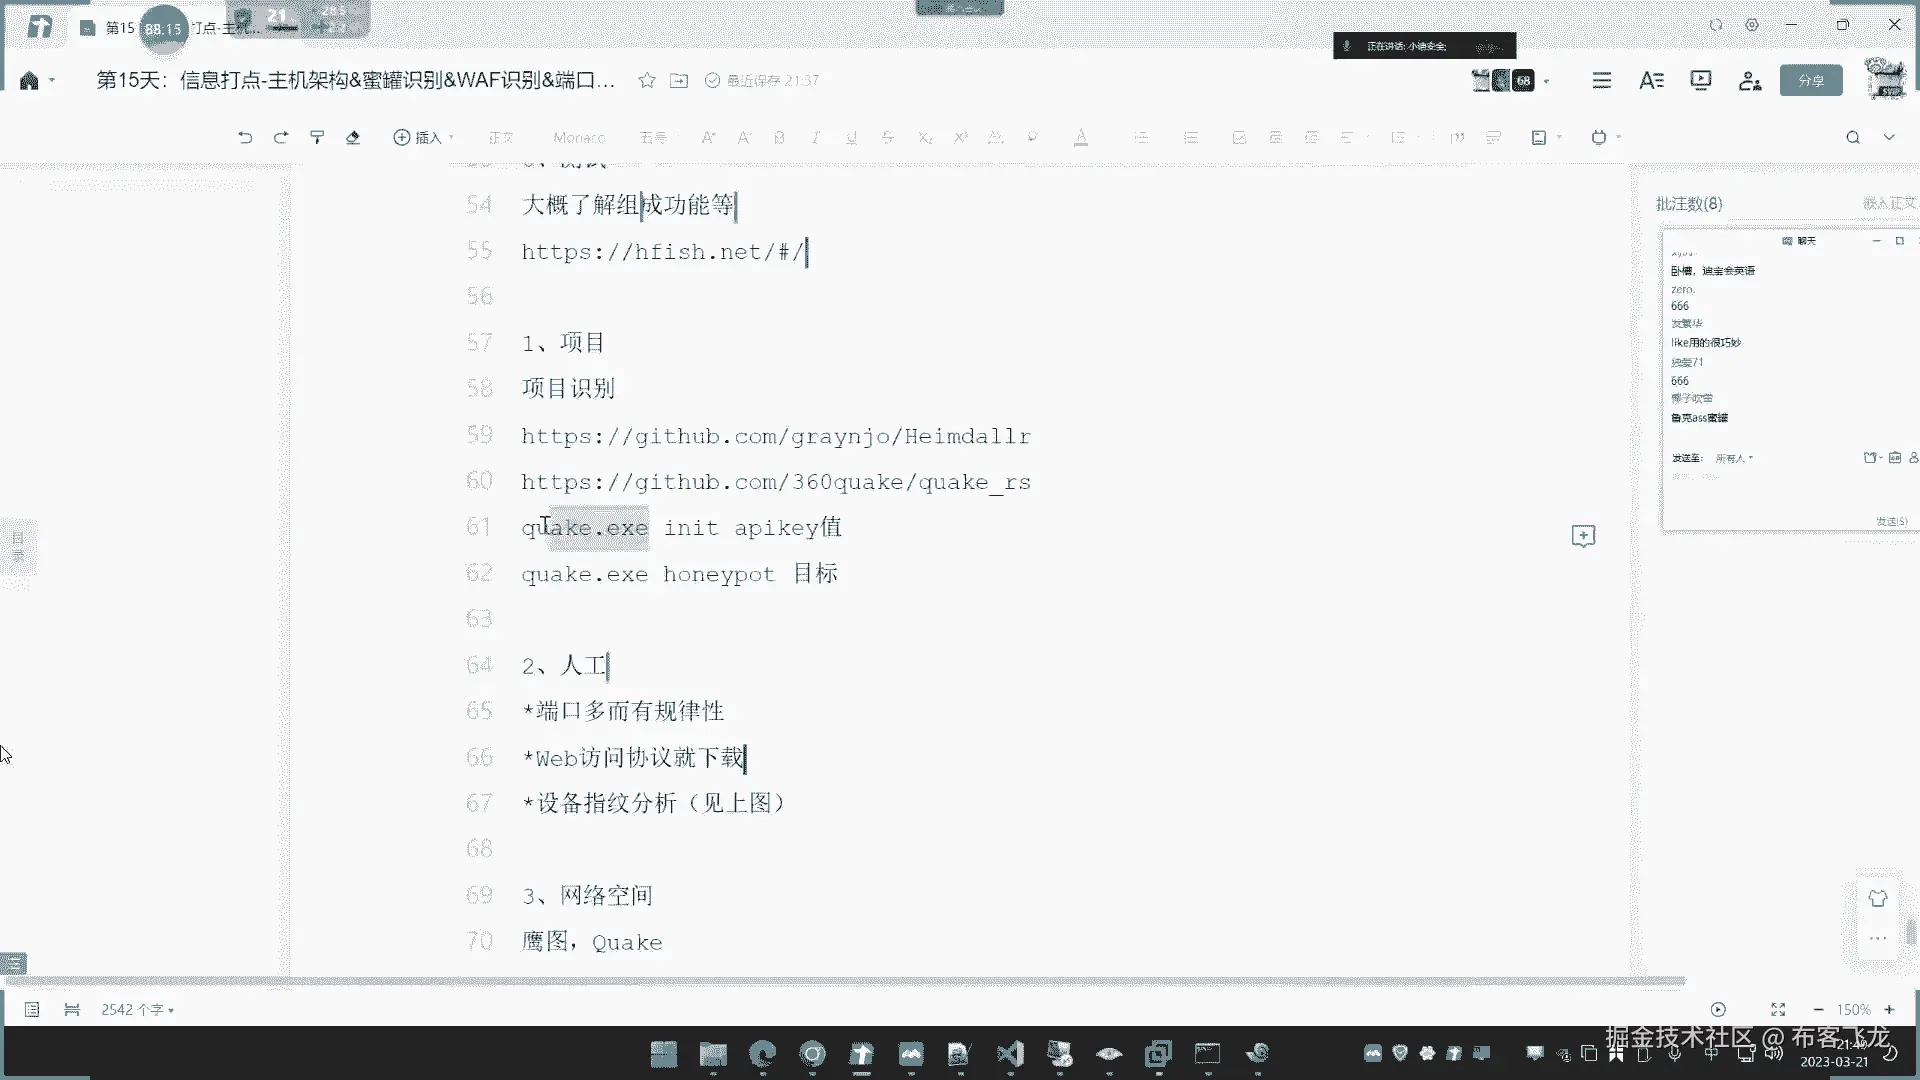Viewport: 1920px width, 1080px height.
Task: Open presentation mode icon in header
Action: (1700, 81)
